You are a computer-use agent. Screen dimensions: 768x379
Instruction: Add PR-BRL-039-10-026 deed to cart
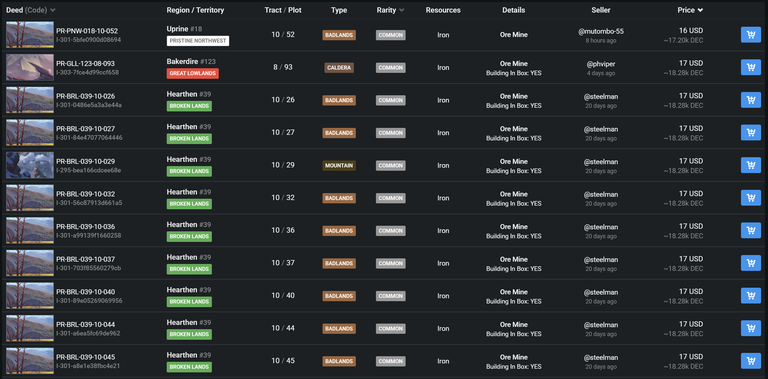pos(750,100)
